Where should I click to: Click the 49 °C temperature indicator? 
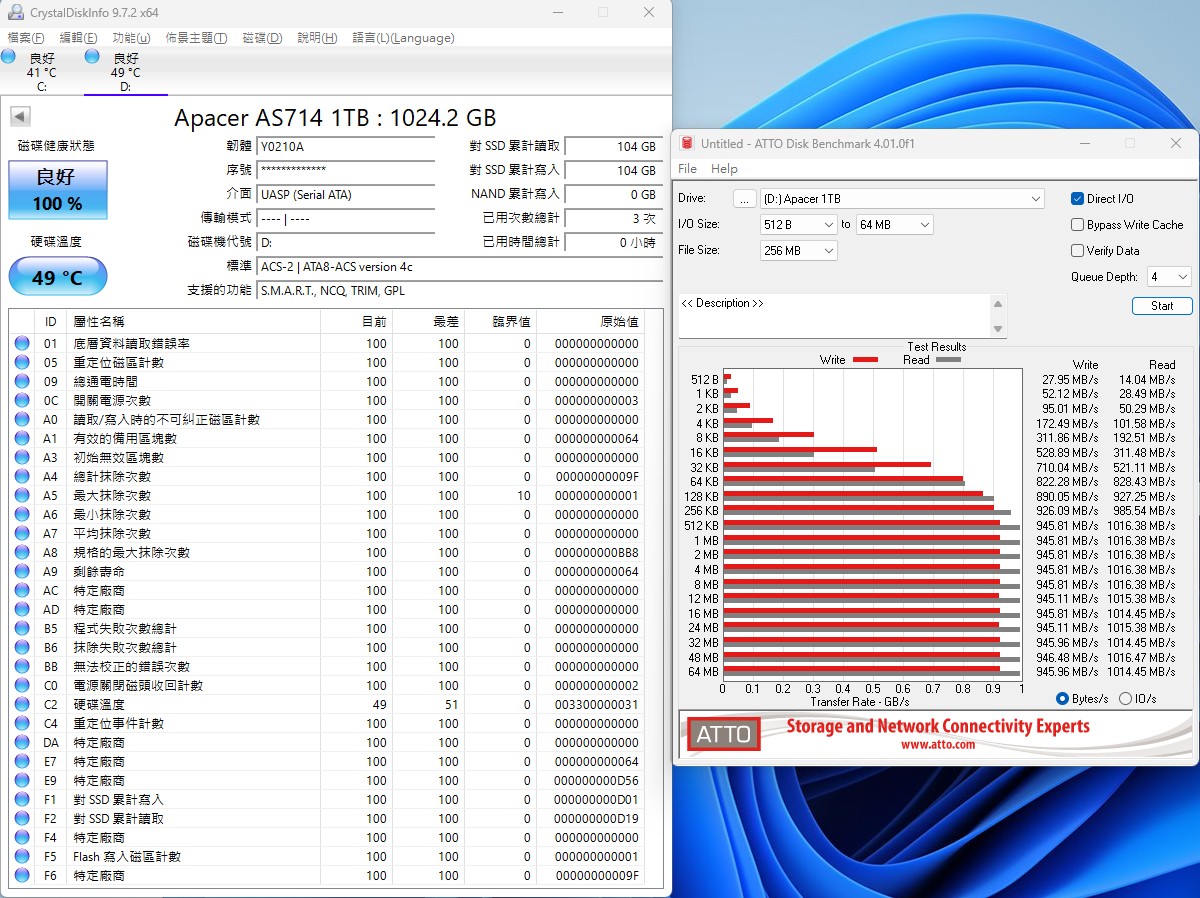tap(58, 277)
